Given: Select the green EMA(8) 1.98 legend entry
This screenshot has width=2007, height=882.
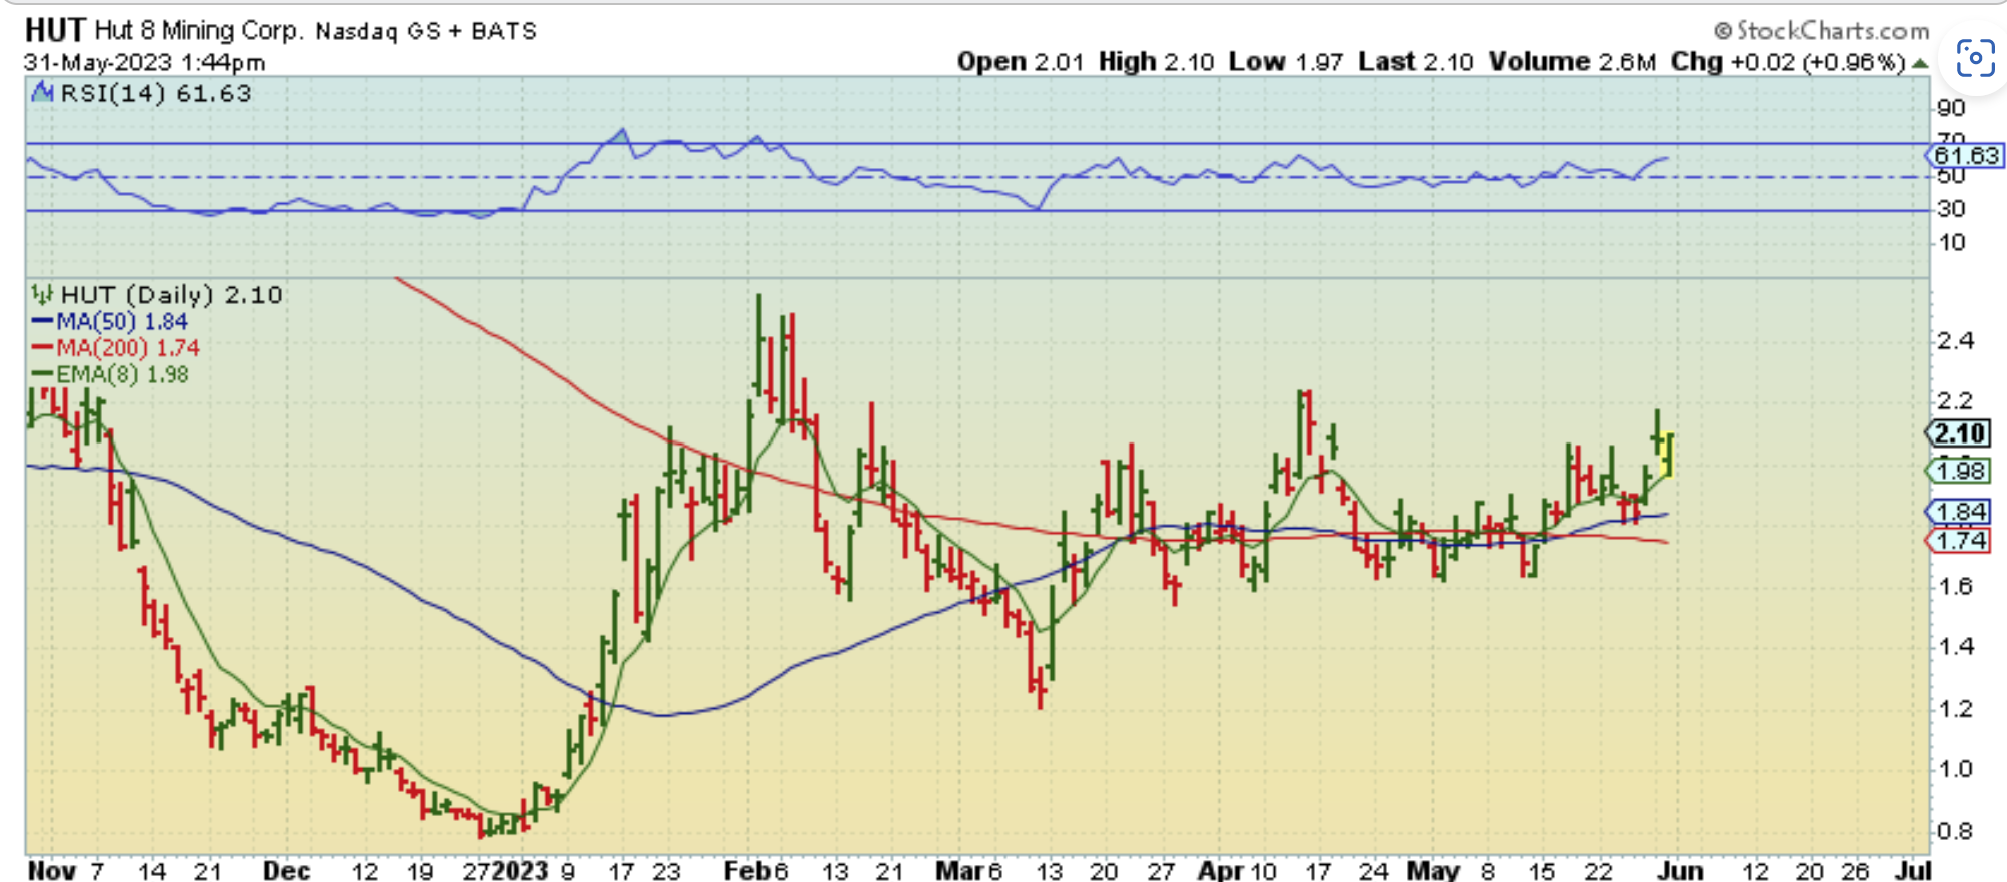Looking at the screenshot, I should click(x=109, y=374).
